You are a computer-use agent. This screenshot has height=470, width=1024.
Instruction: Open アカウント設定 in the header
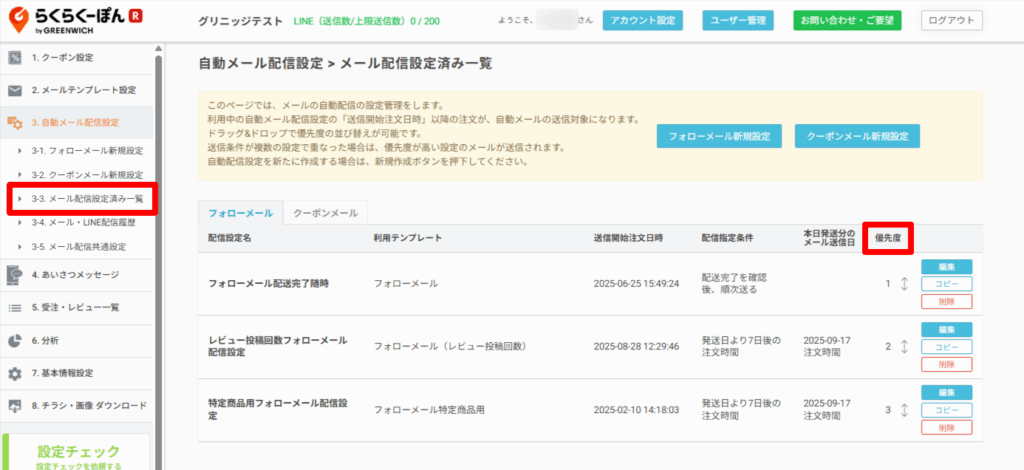(640, 20)
